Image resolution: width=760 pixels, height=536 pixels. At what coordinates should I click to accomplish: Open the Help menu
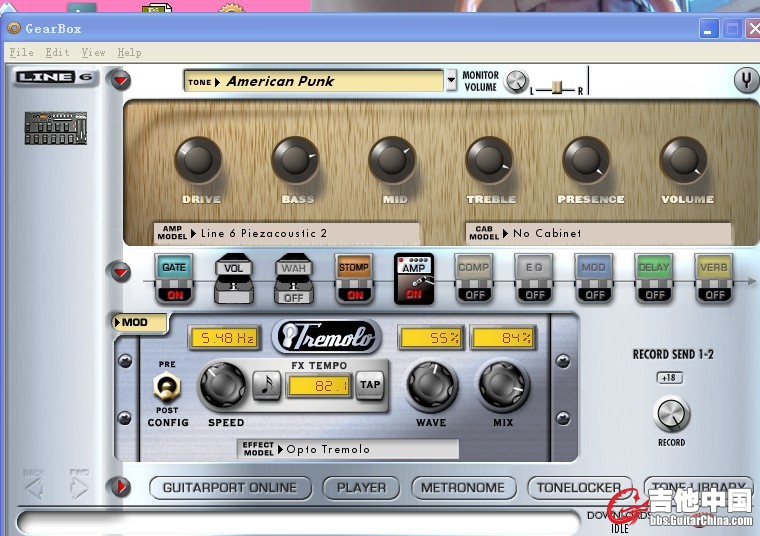(x=129, y=52)
